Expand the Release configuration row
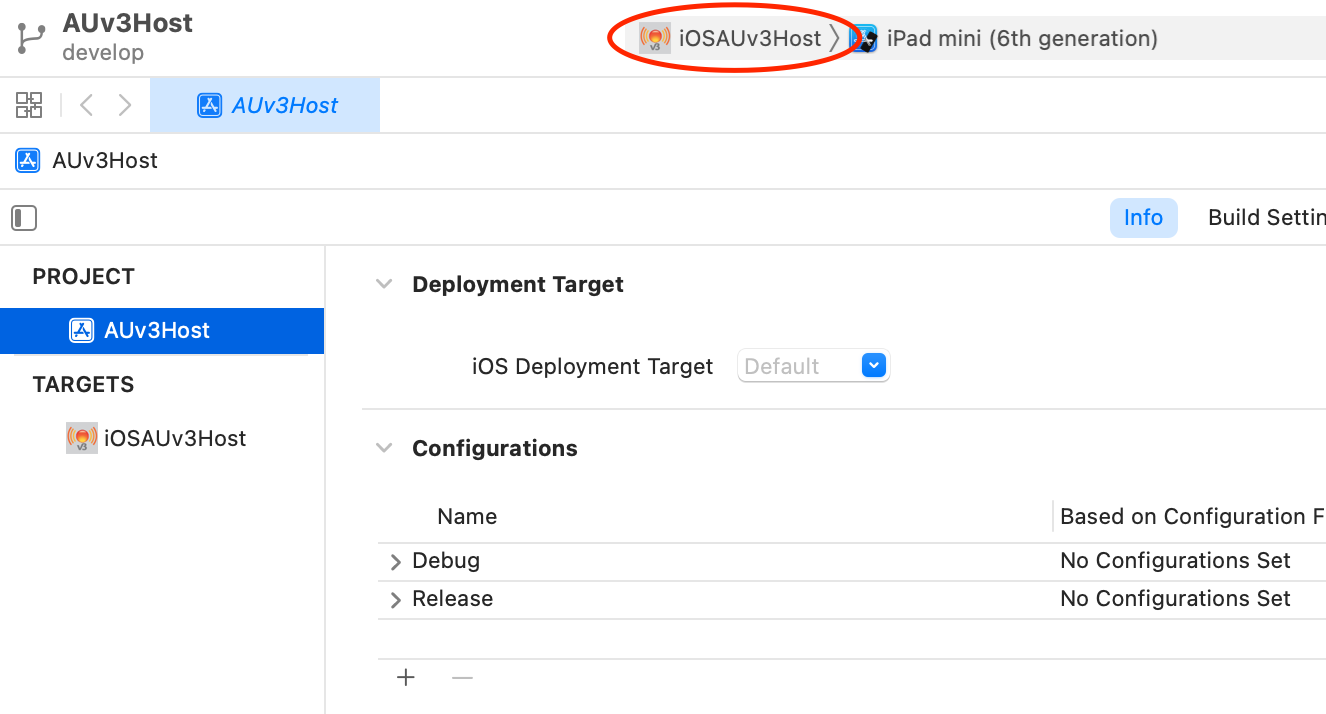 click(396, 600)
